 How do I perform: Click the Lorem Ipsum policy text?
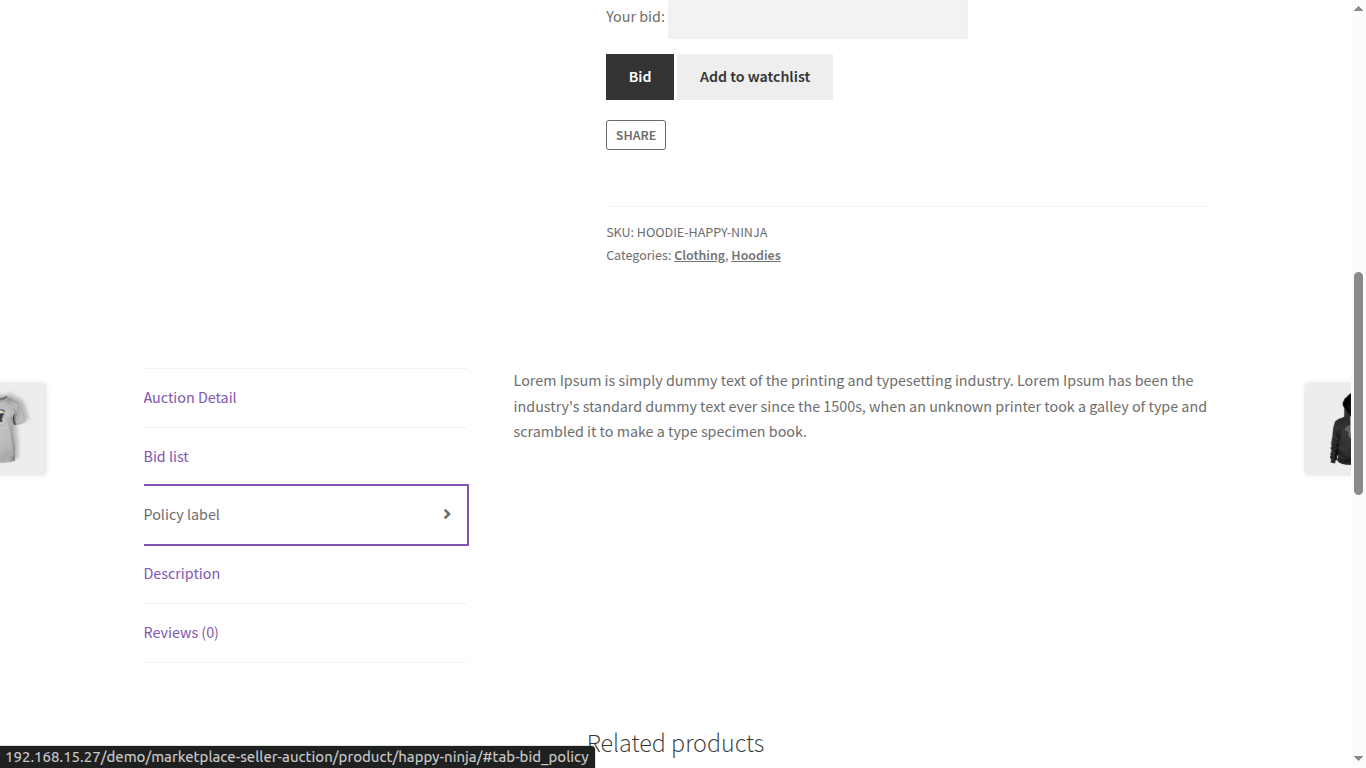click(860, 406)
